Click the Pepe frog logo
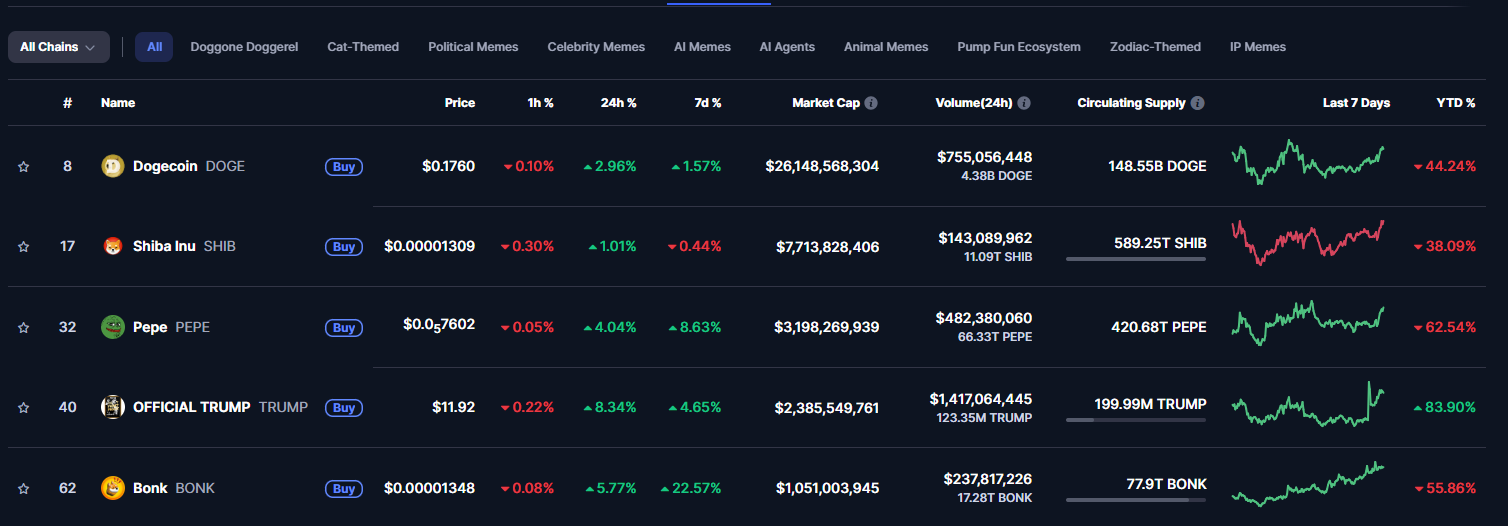The image size is (1508, 526). [x=113, y=327]
